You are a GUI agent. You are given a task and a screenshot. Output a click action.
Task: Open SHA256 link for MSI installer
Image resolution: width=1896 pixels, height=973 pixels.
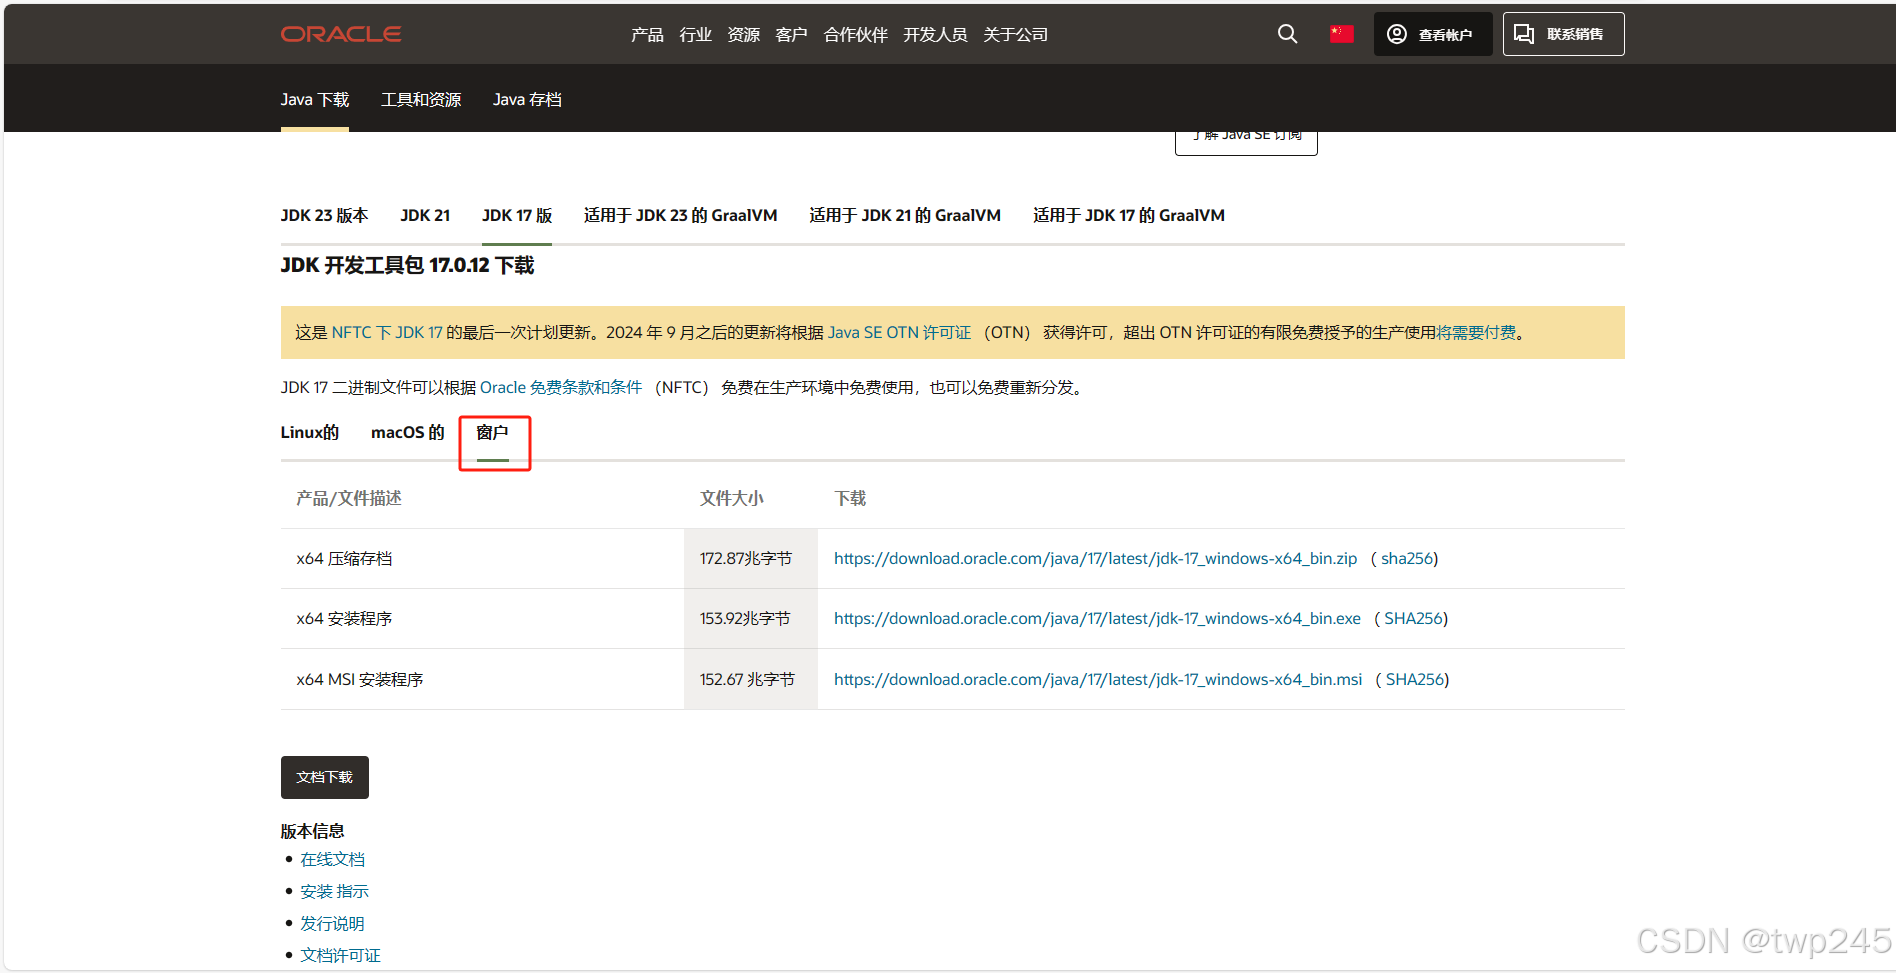click(1415, 679)
